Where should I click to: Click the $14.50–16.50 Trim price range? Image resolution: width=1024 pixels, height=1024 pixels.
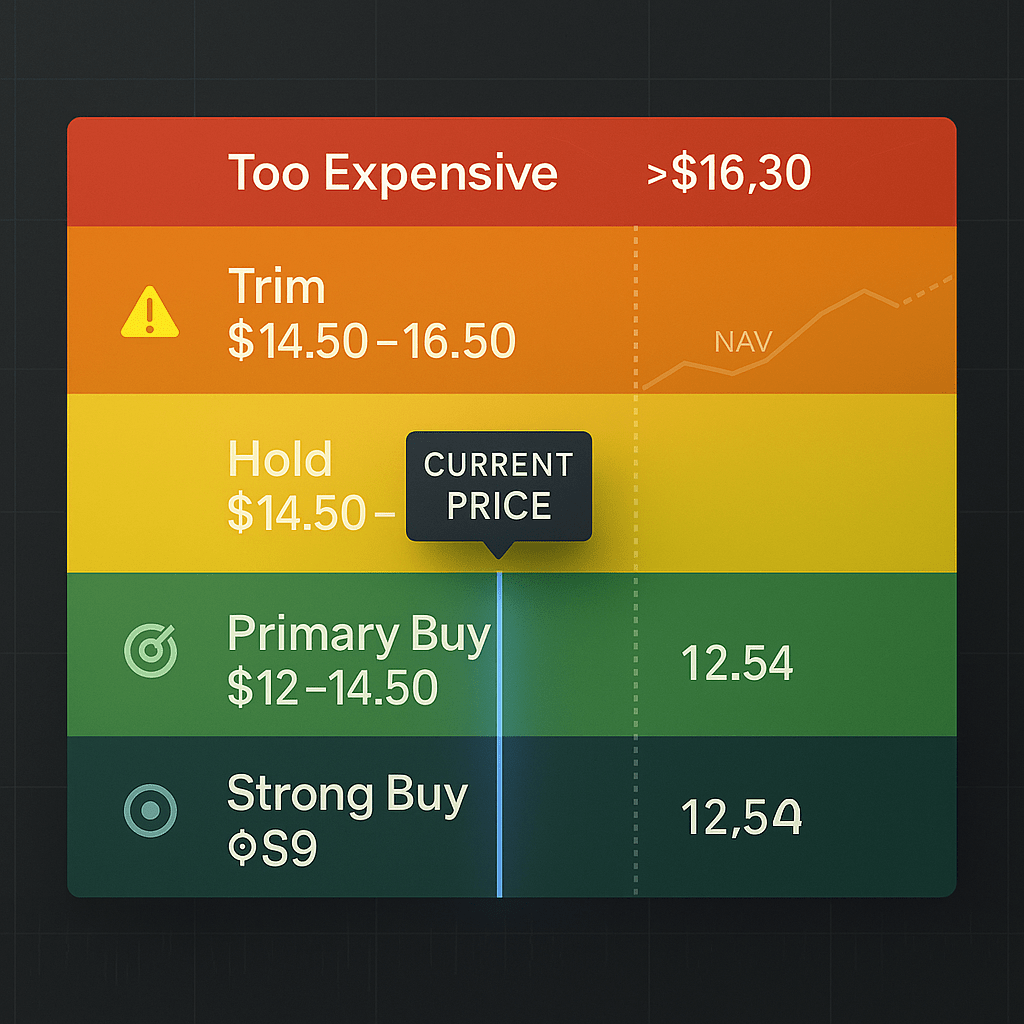coord(371,341)
